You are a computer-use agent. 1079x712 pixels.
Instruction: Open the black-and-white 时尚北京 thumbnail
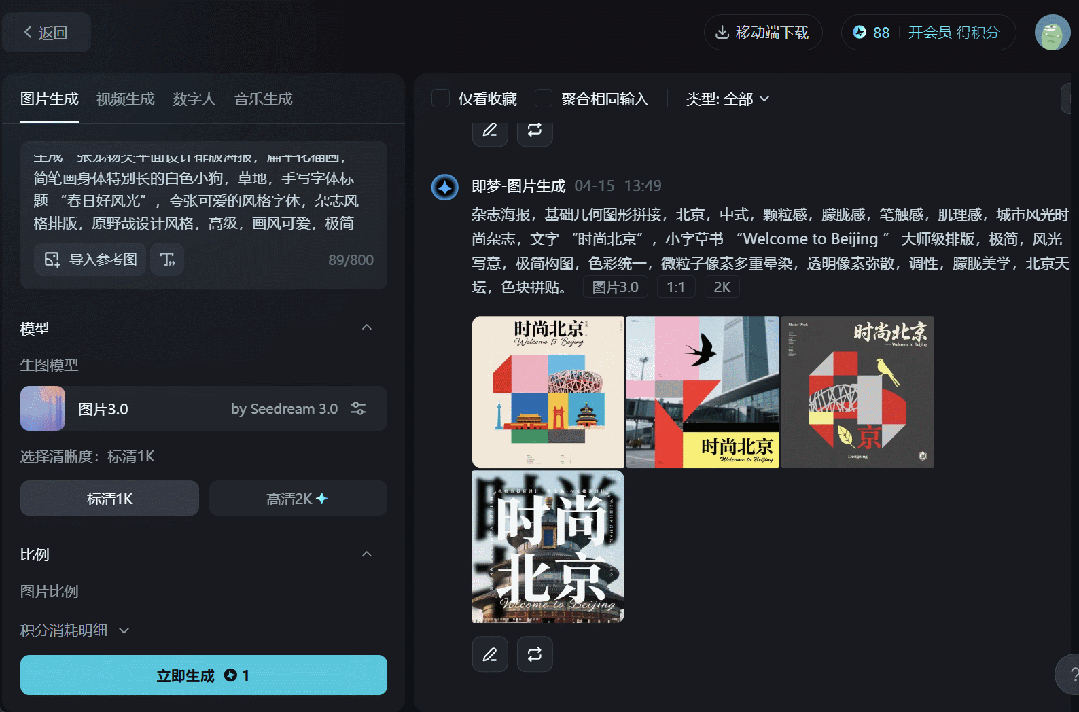[547, 546]
